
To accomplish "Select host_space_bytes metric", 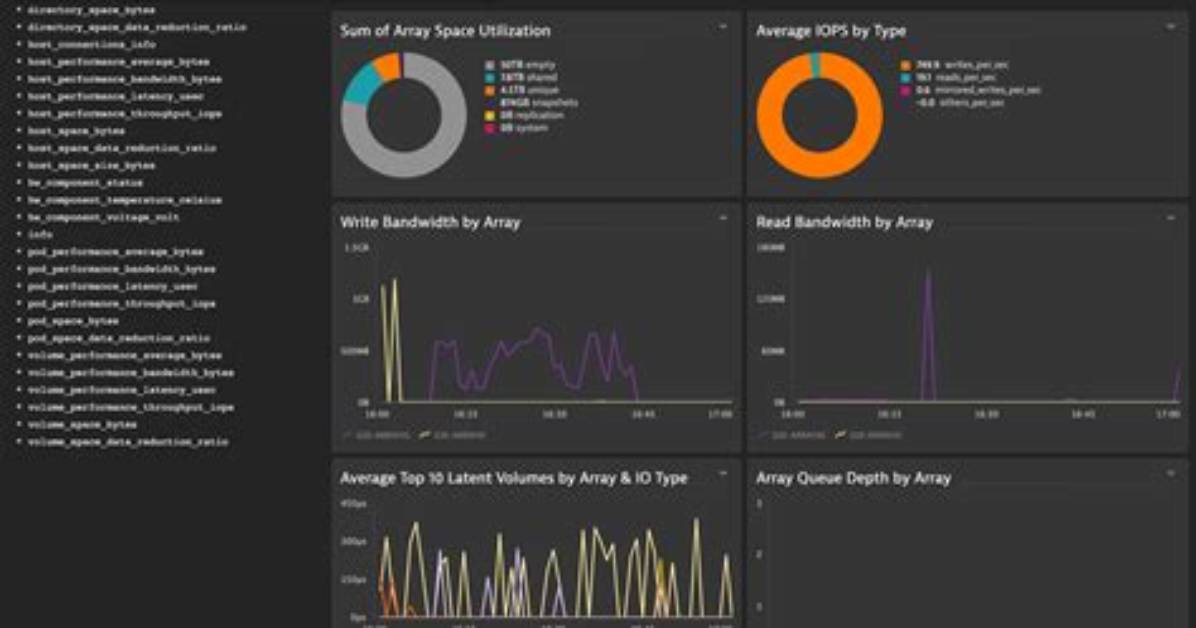I will [x=76, y=131].
